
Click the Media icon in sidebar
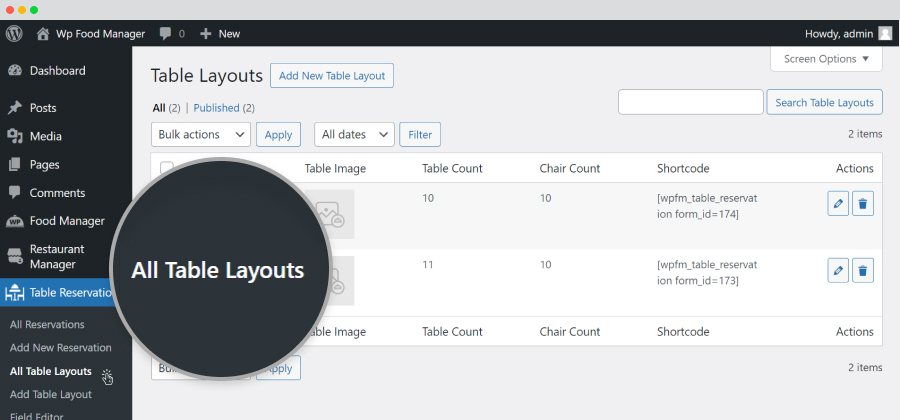(14, 136)
